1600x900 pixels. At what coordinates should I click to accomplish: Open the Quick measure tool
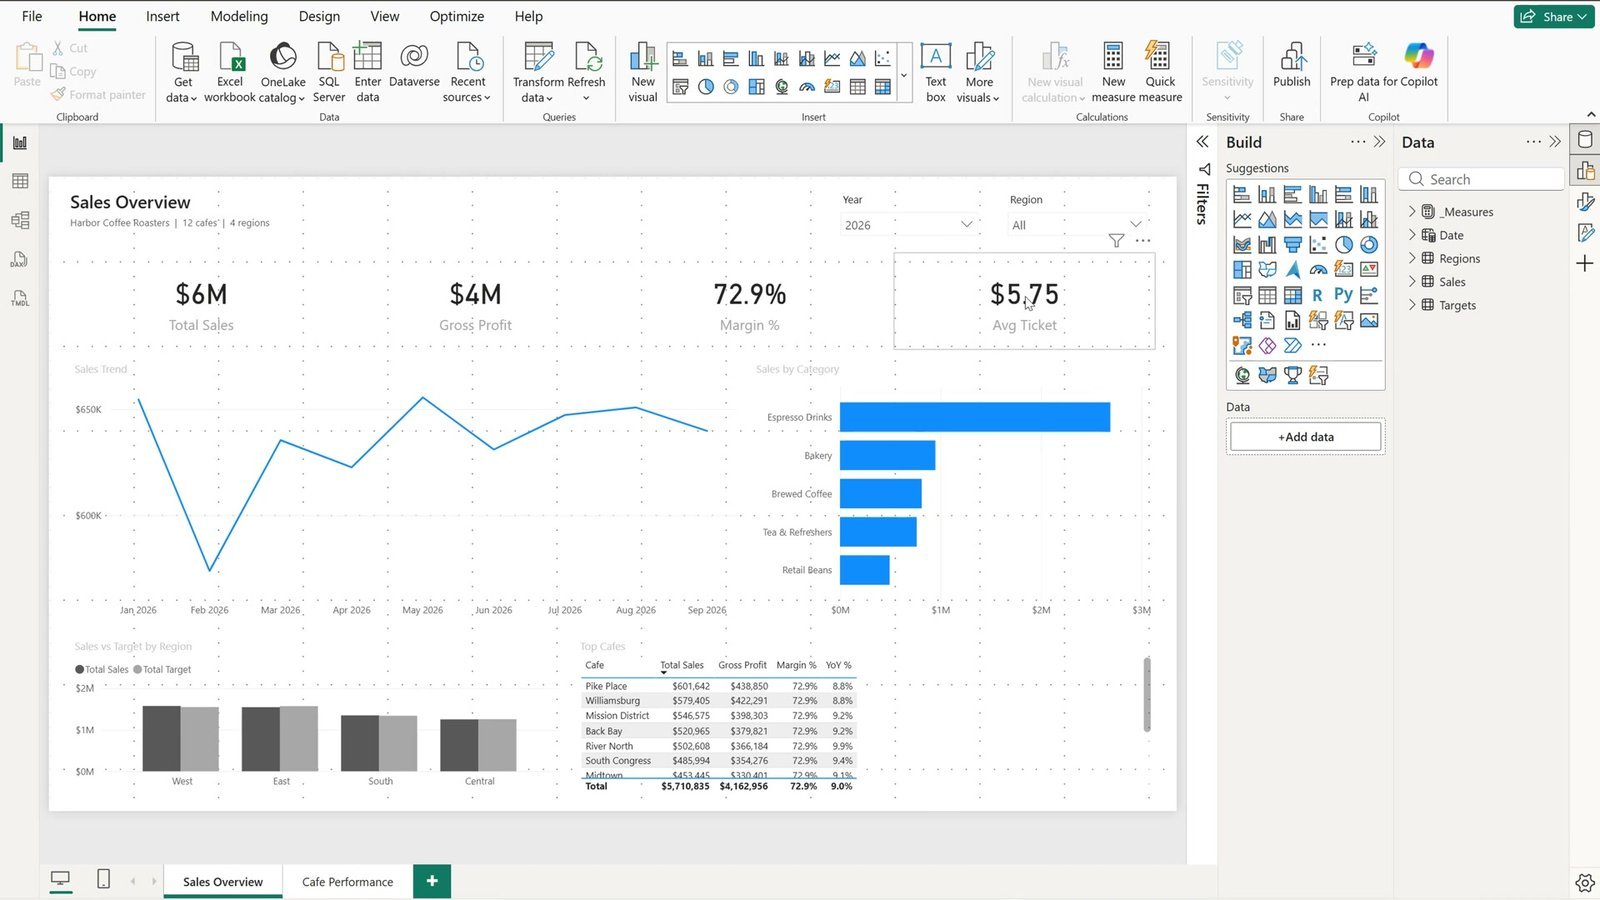[1160, 72]
